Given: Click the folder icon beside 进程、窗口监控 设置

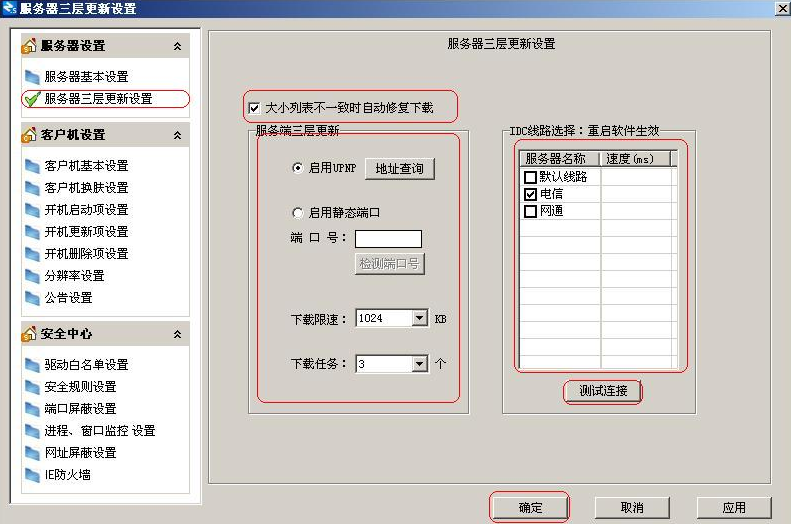Looking at the screenshot, I should 32,431.
